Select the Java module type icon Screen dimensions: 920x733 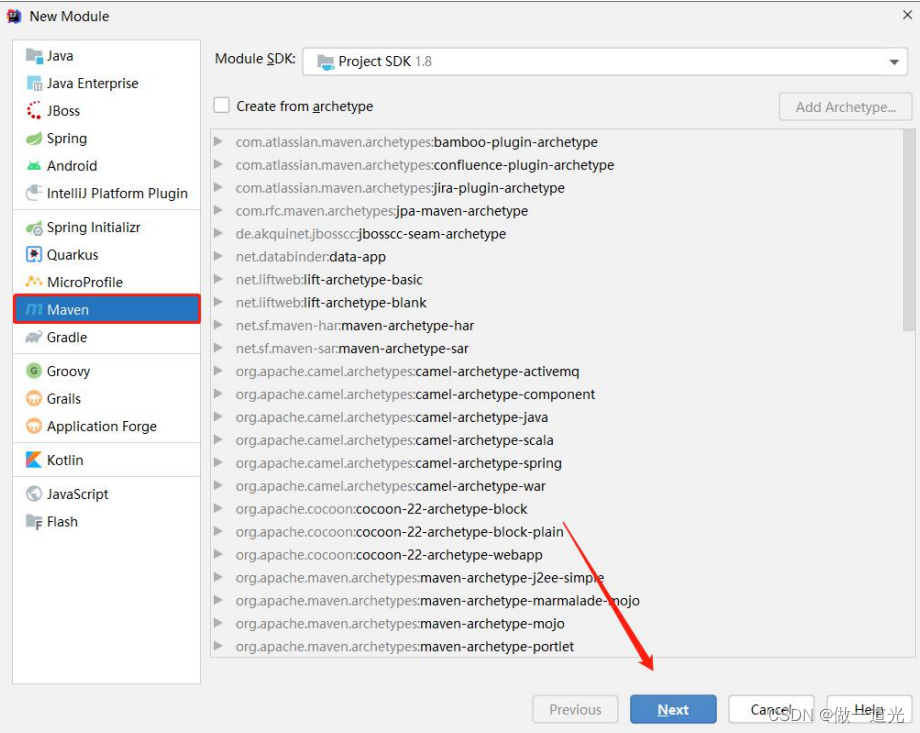pos(34,56)
